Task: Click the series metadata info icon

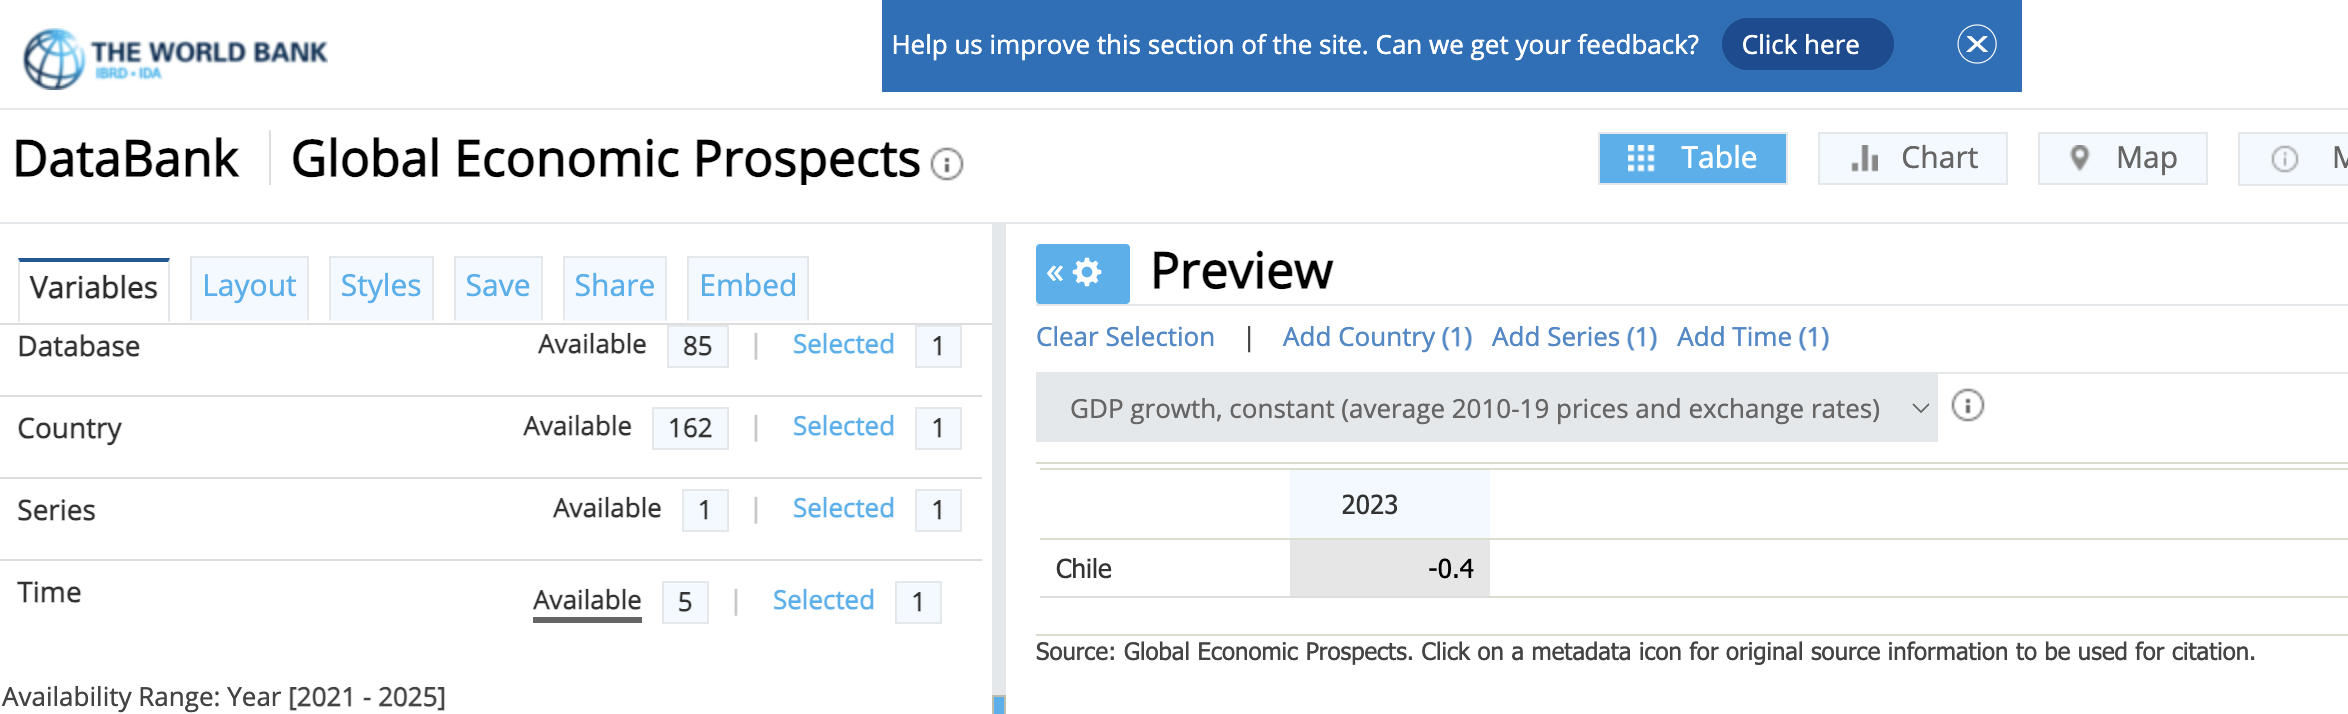Action: pos(1967,406)
